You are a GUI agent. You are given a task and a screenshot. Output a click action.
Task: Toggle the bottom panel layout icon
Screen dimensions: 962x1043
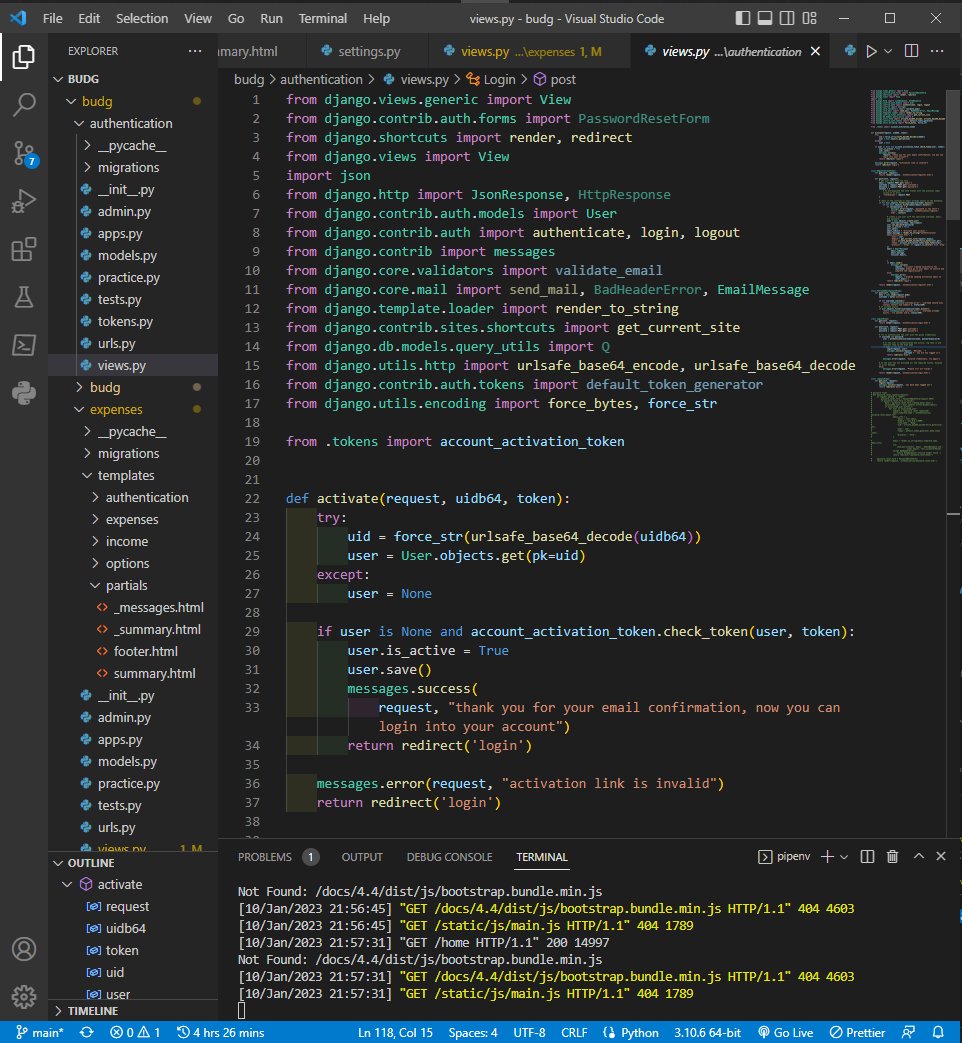[x=764, y=19]
